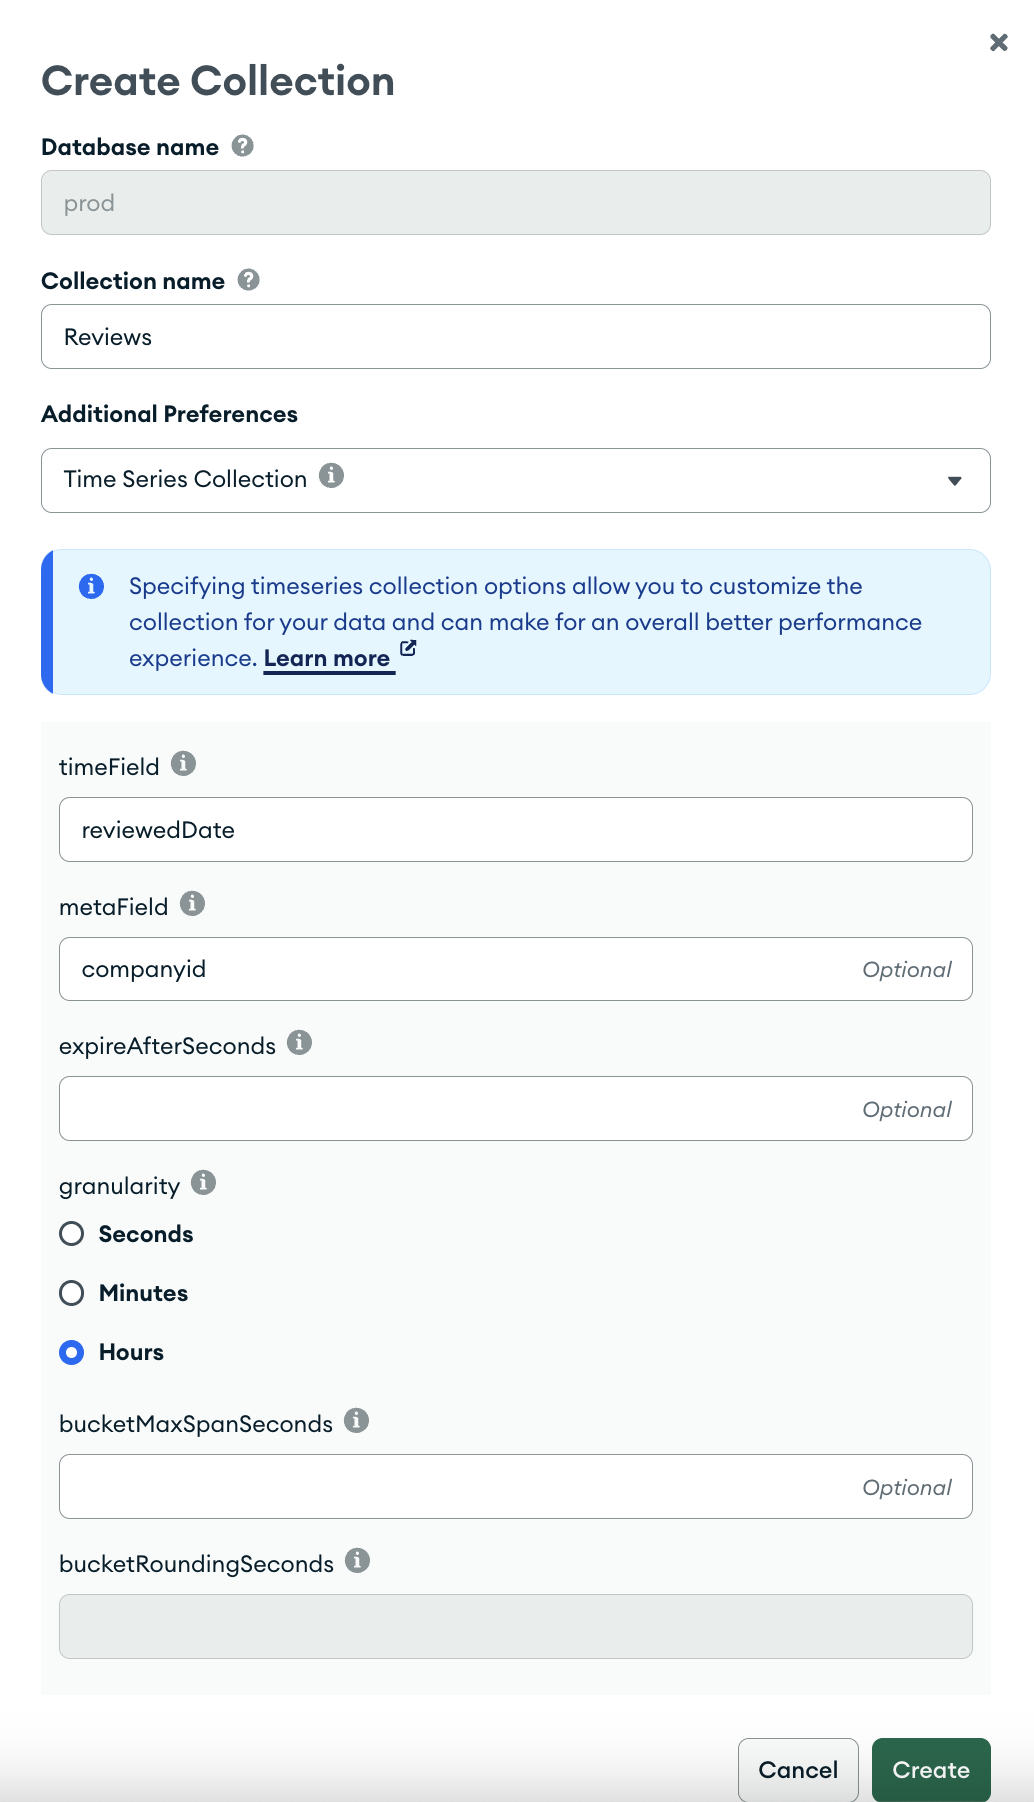Screen dimensions: 1034x1802
Task: Click the timeField info icon
Action: 183,763
